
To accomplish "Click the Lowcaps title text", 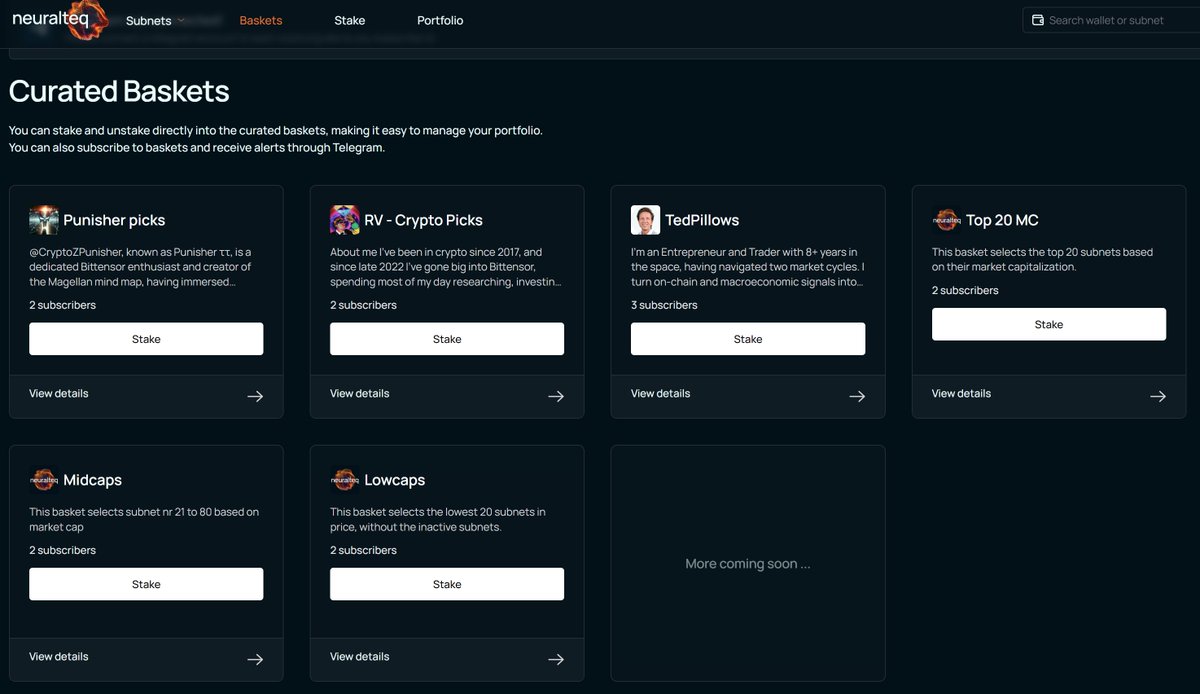I will coord(394,480).
